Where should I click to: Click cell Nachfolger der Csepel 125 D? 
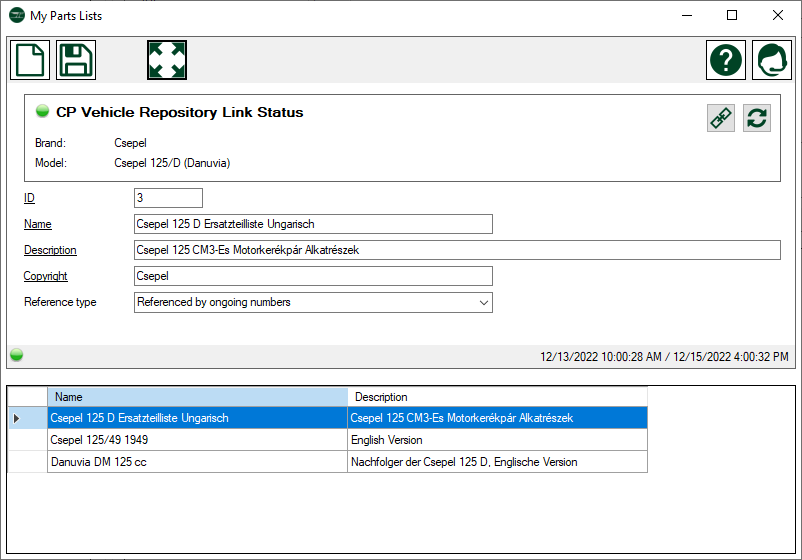click(497, 462)
